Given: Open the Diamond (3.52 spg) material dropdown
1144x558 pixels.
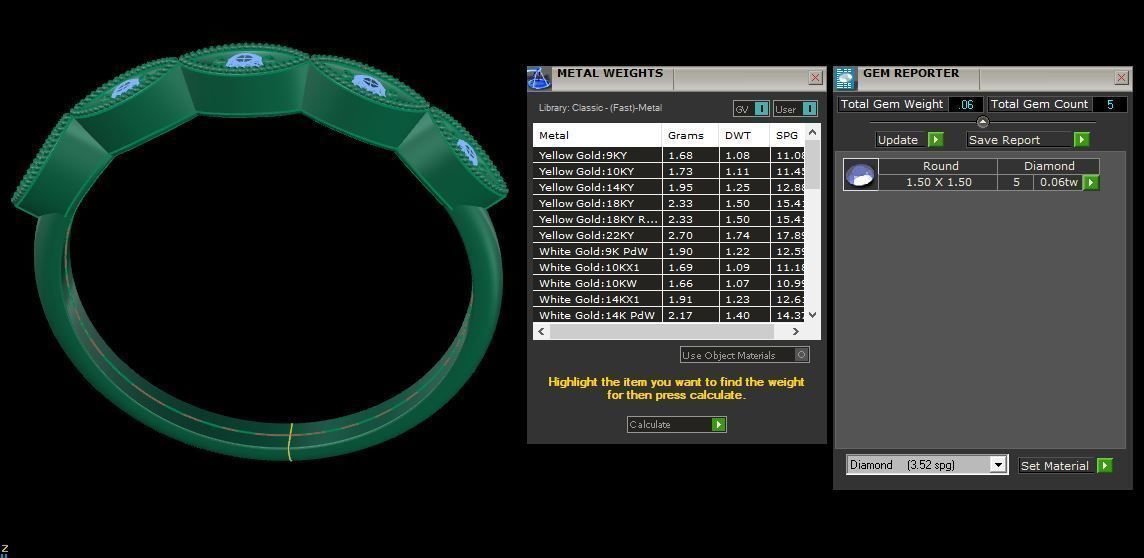Looking at the screenshot, I should [x=927, y=465].
